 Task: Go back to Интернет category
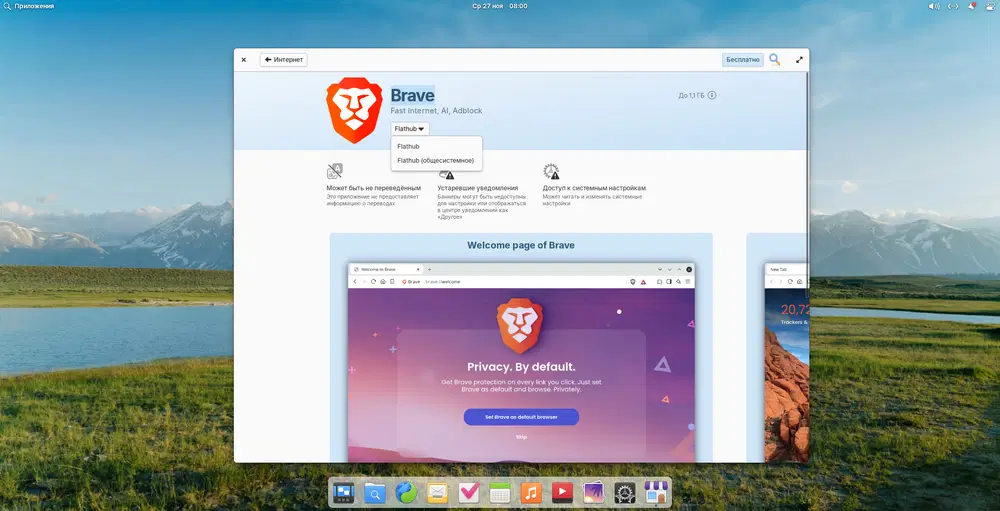tap(284, 60)
